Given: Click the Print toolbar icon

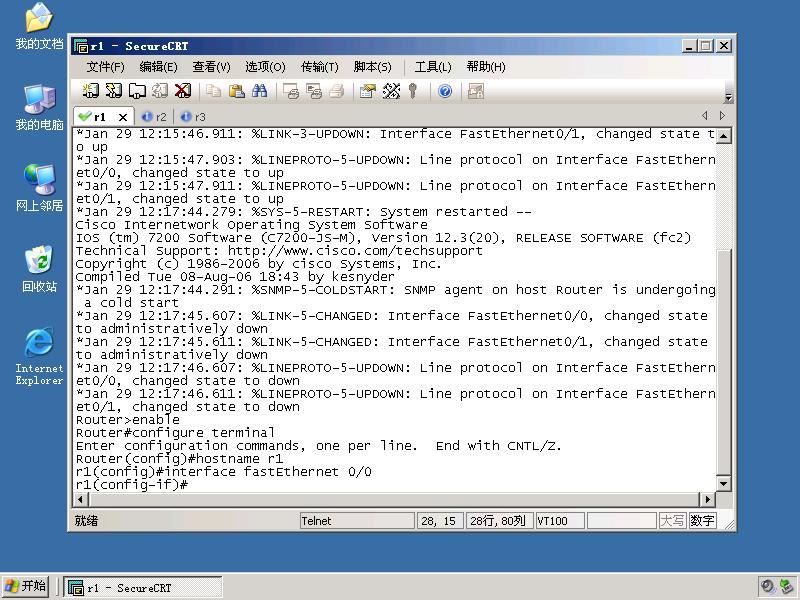Looking at the screenshot, I should 337,91.
